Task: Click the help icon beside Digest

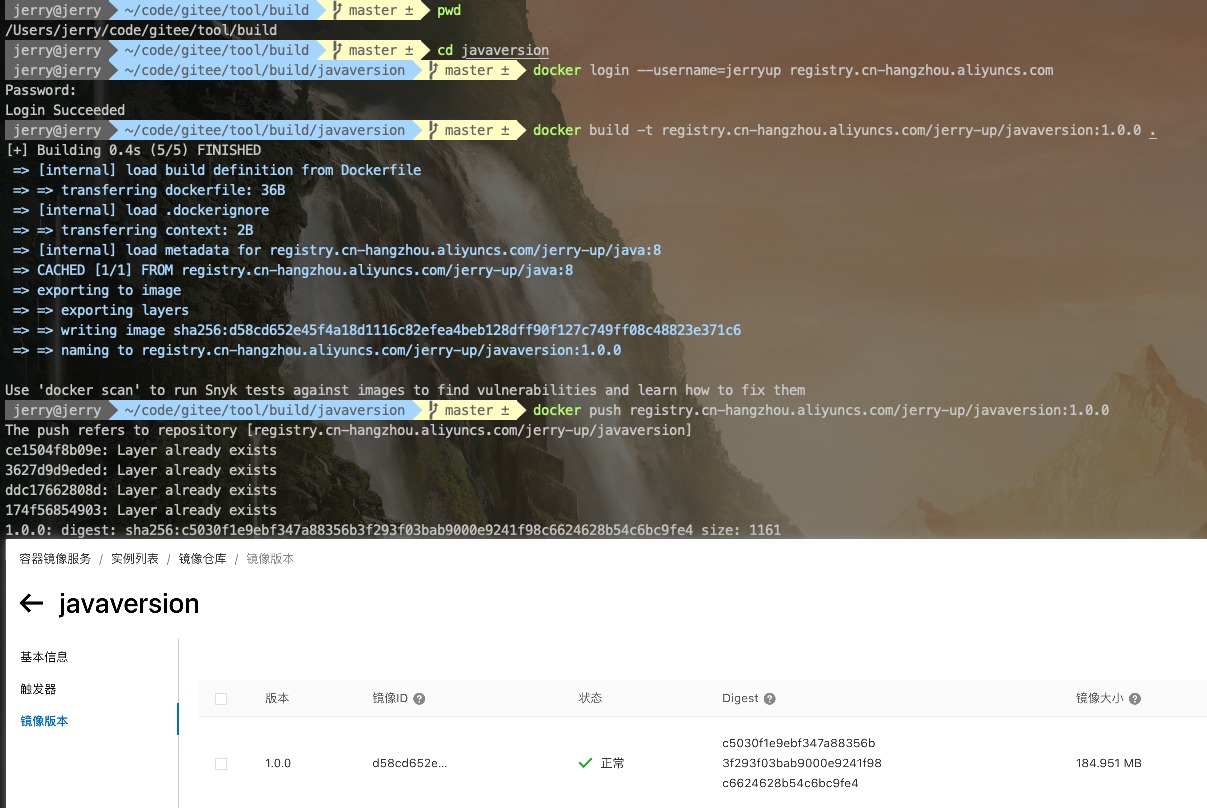Action: tap(769, 699)
